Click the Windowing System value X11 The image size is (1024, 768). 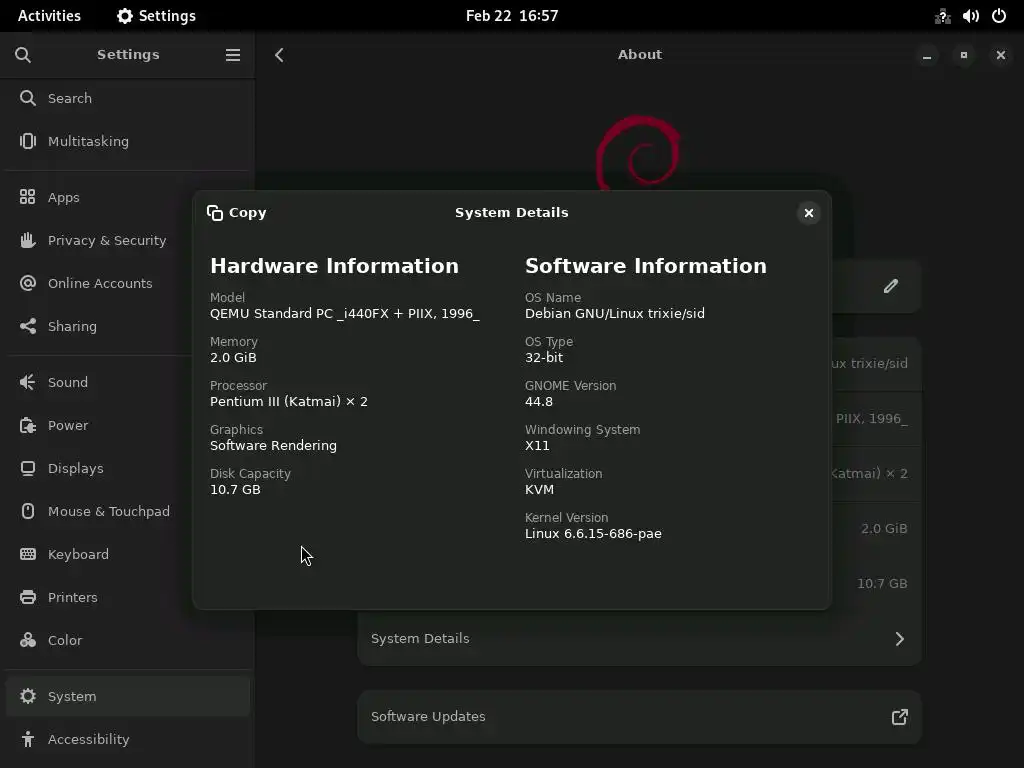click(537, 445)
